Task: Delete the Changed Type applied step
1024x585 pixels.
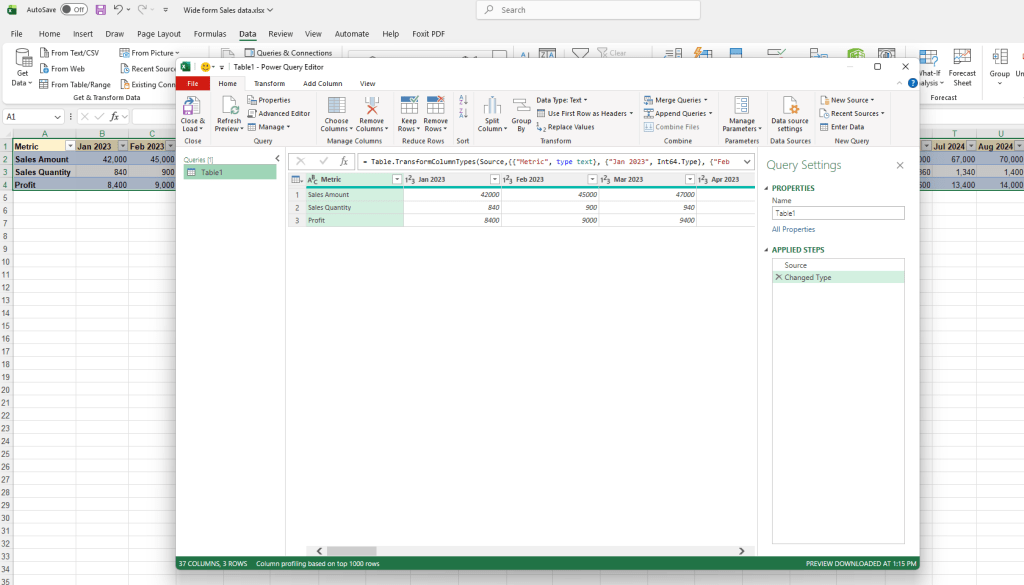Action: [779, 278]
